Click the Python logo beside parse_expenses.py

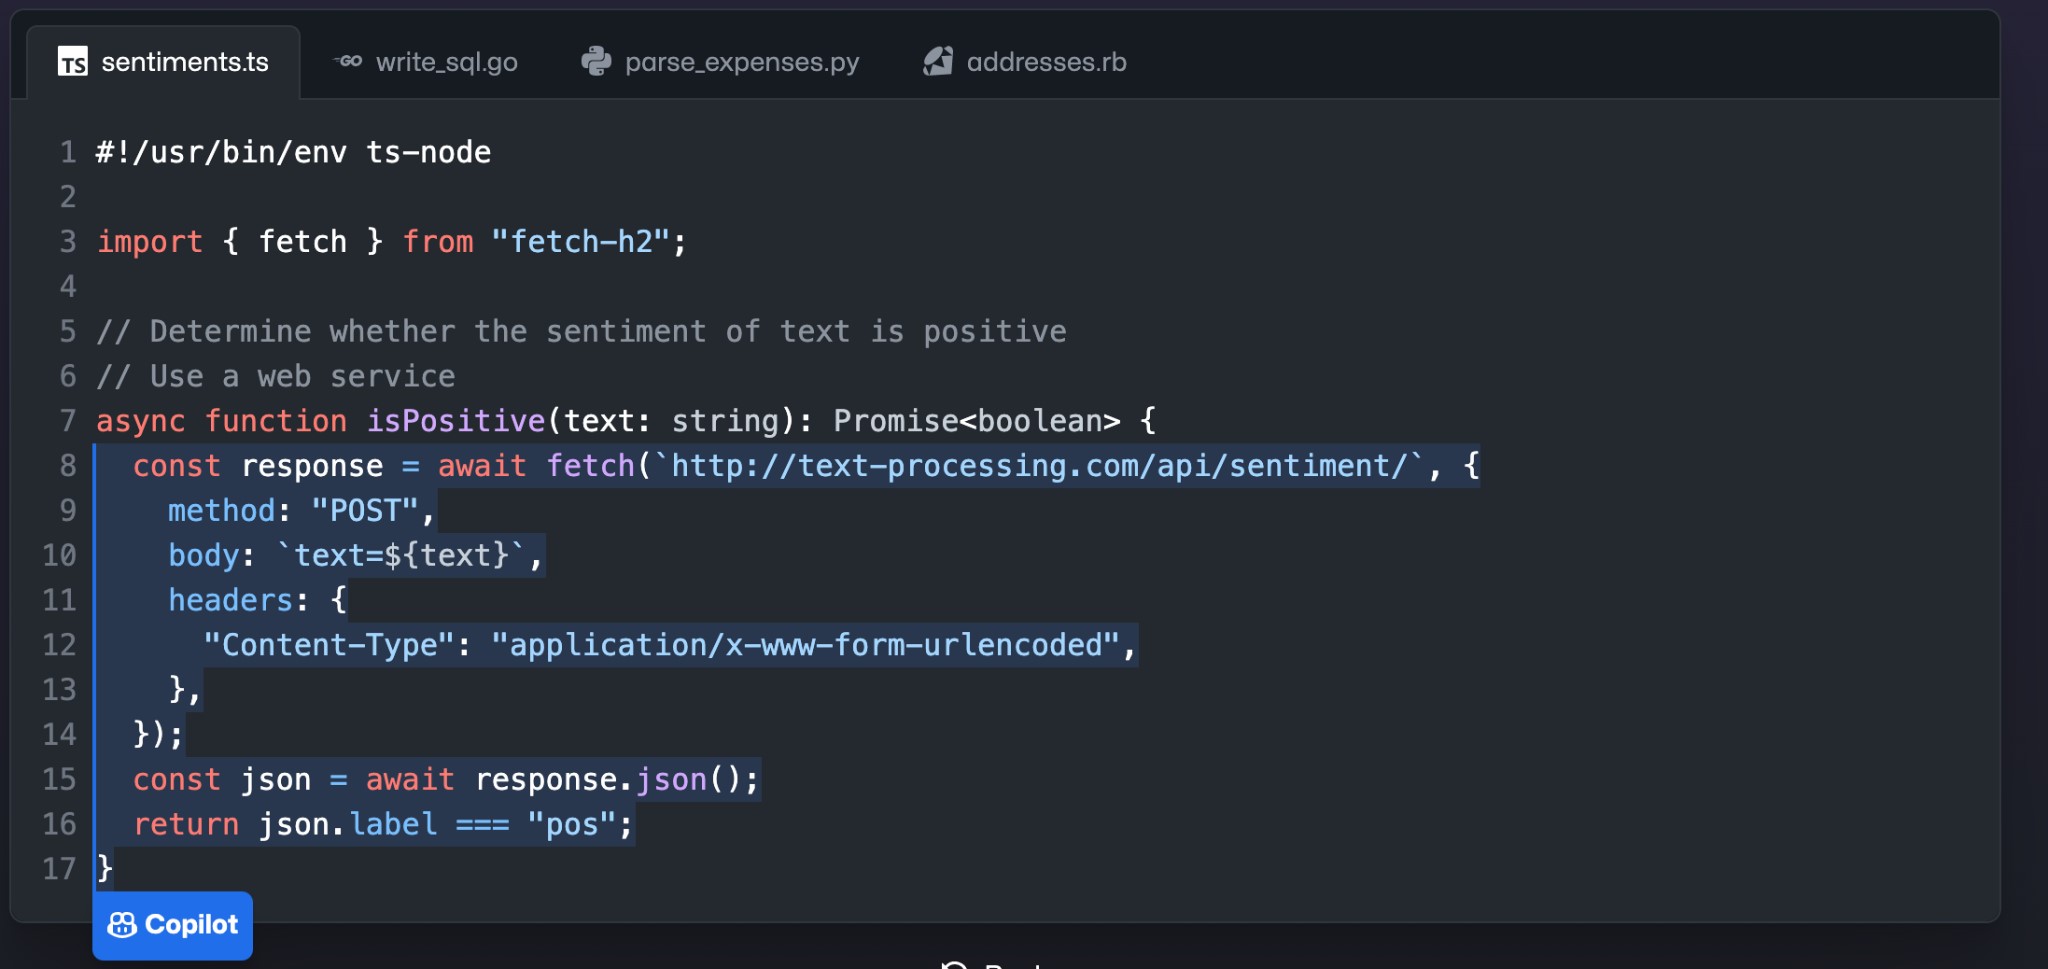tap(596, 62)
